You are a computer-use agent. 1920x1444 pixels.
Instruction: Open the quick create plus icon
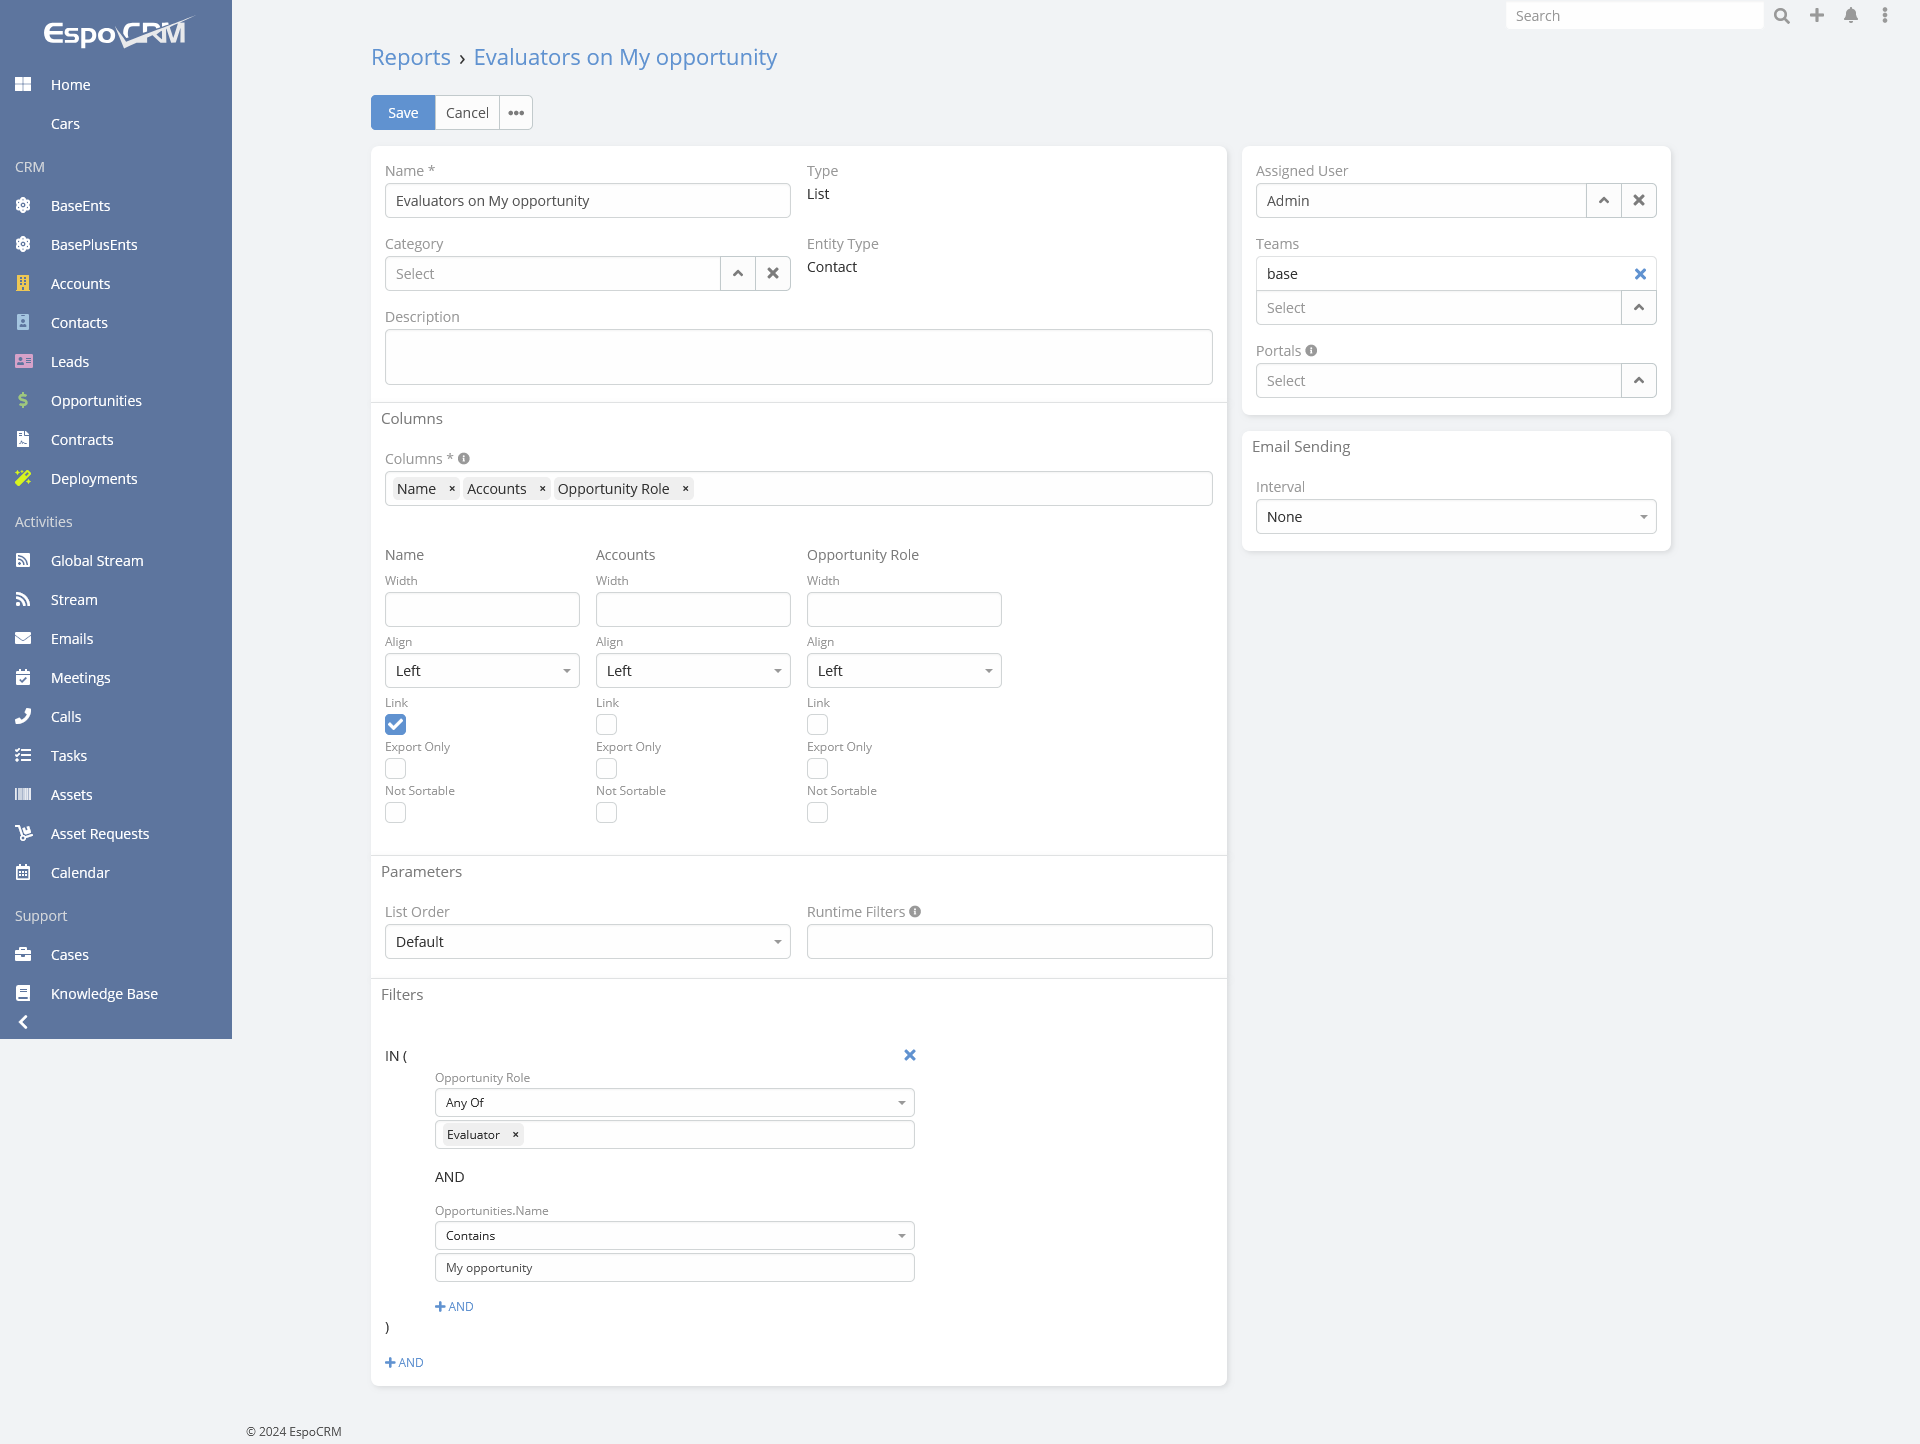[1817, 16]
